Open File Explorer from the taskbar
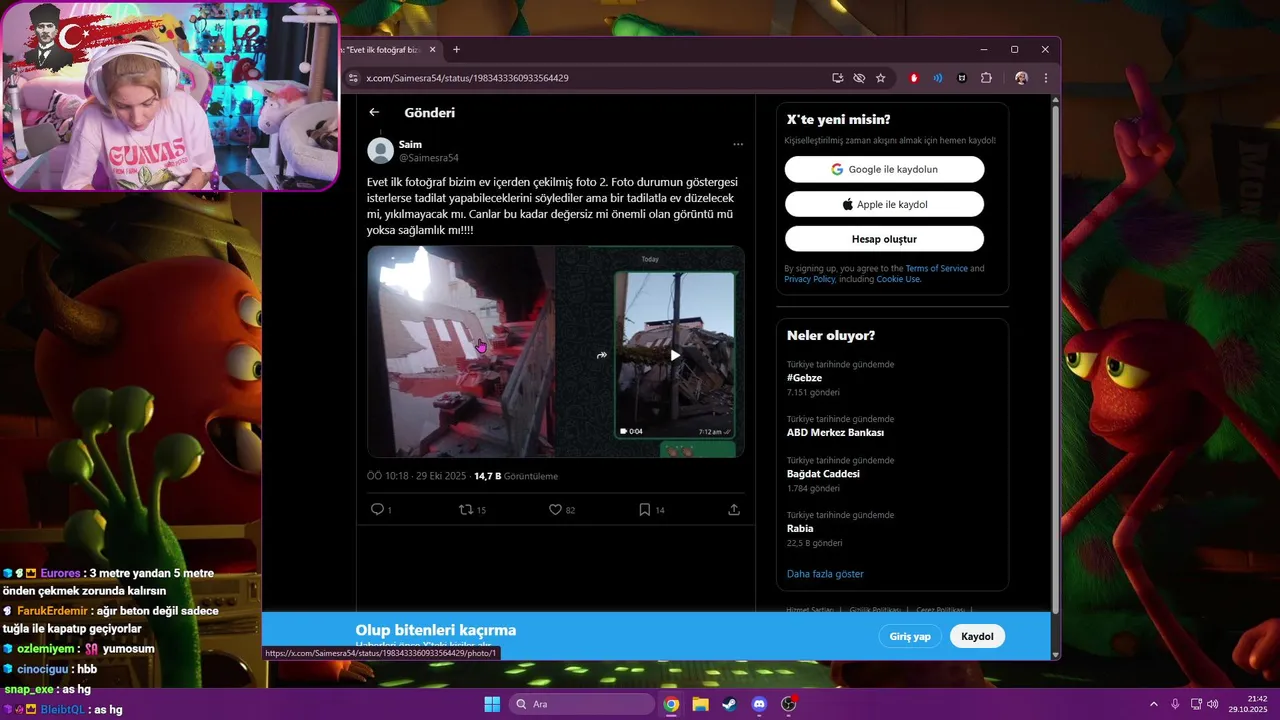 pos(700,704)
